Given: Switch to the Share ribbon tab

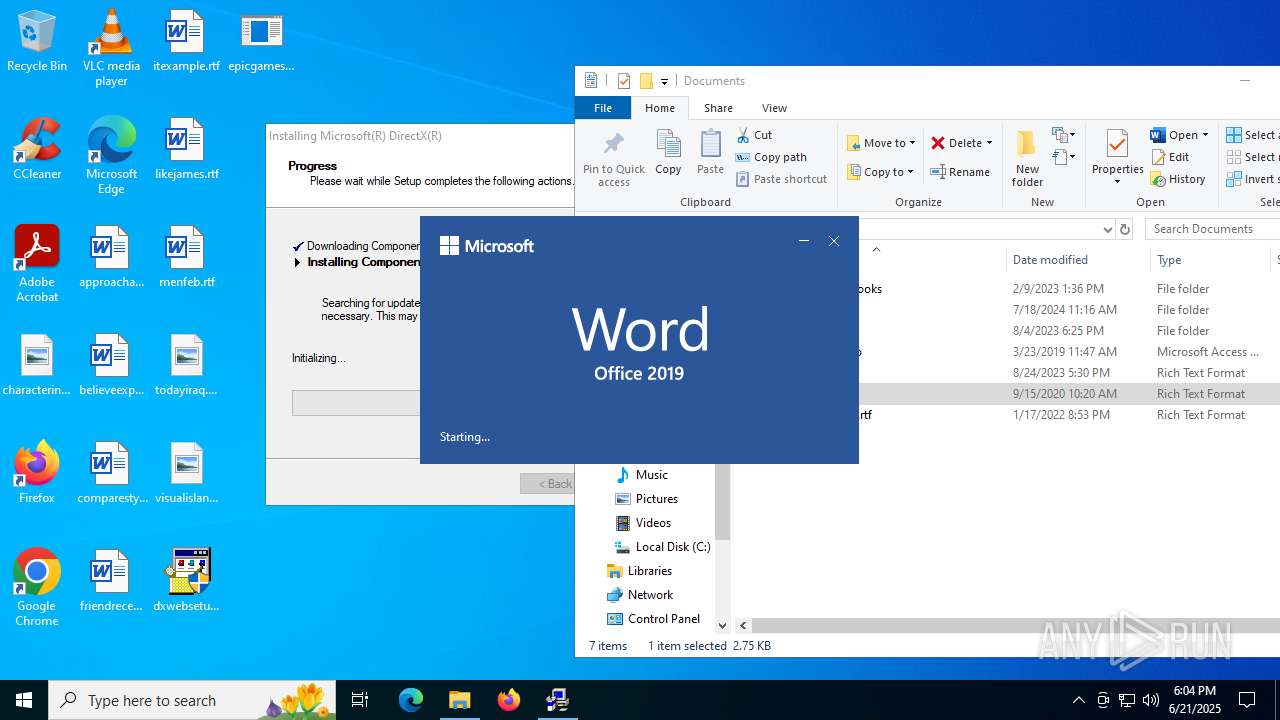Looking at the screenshot, I should point(718,108).
